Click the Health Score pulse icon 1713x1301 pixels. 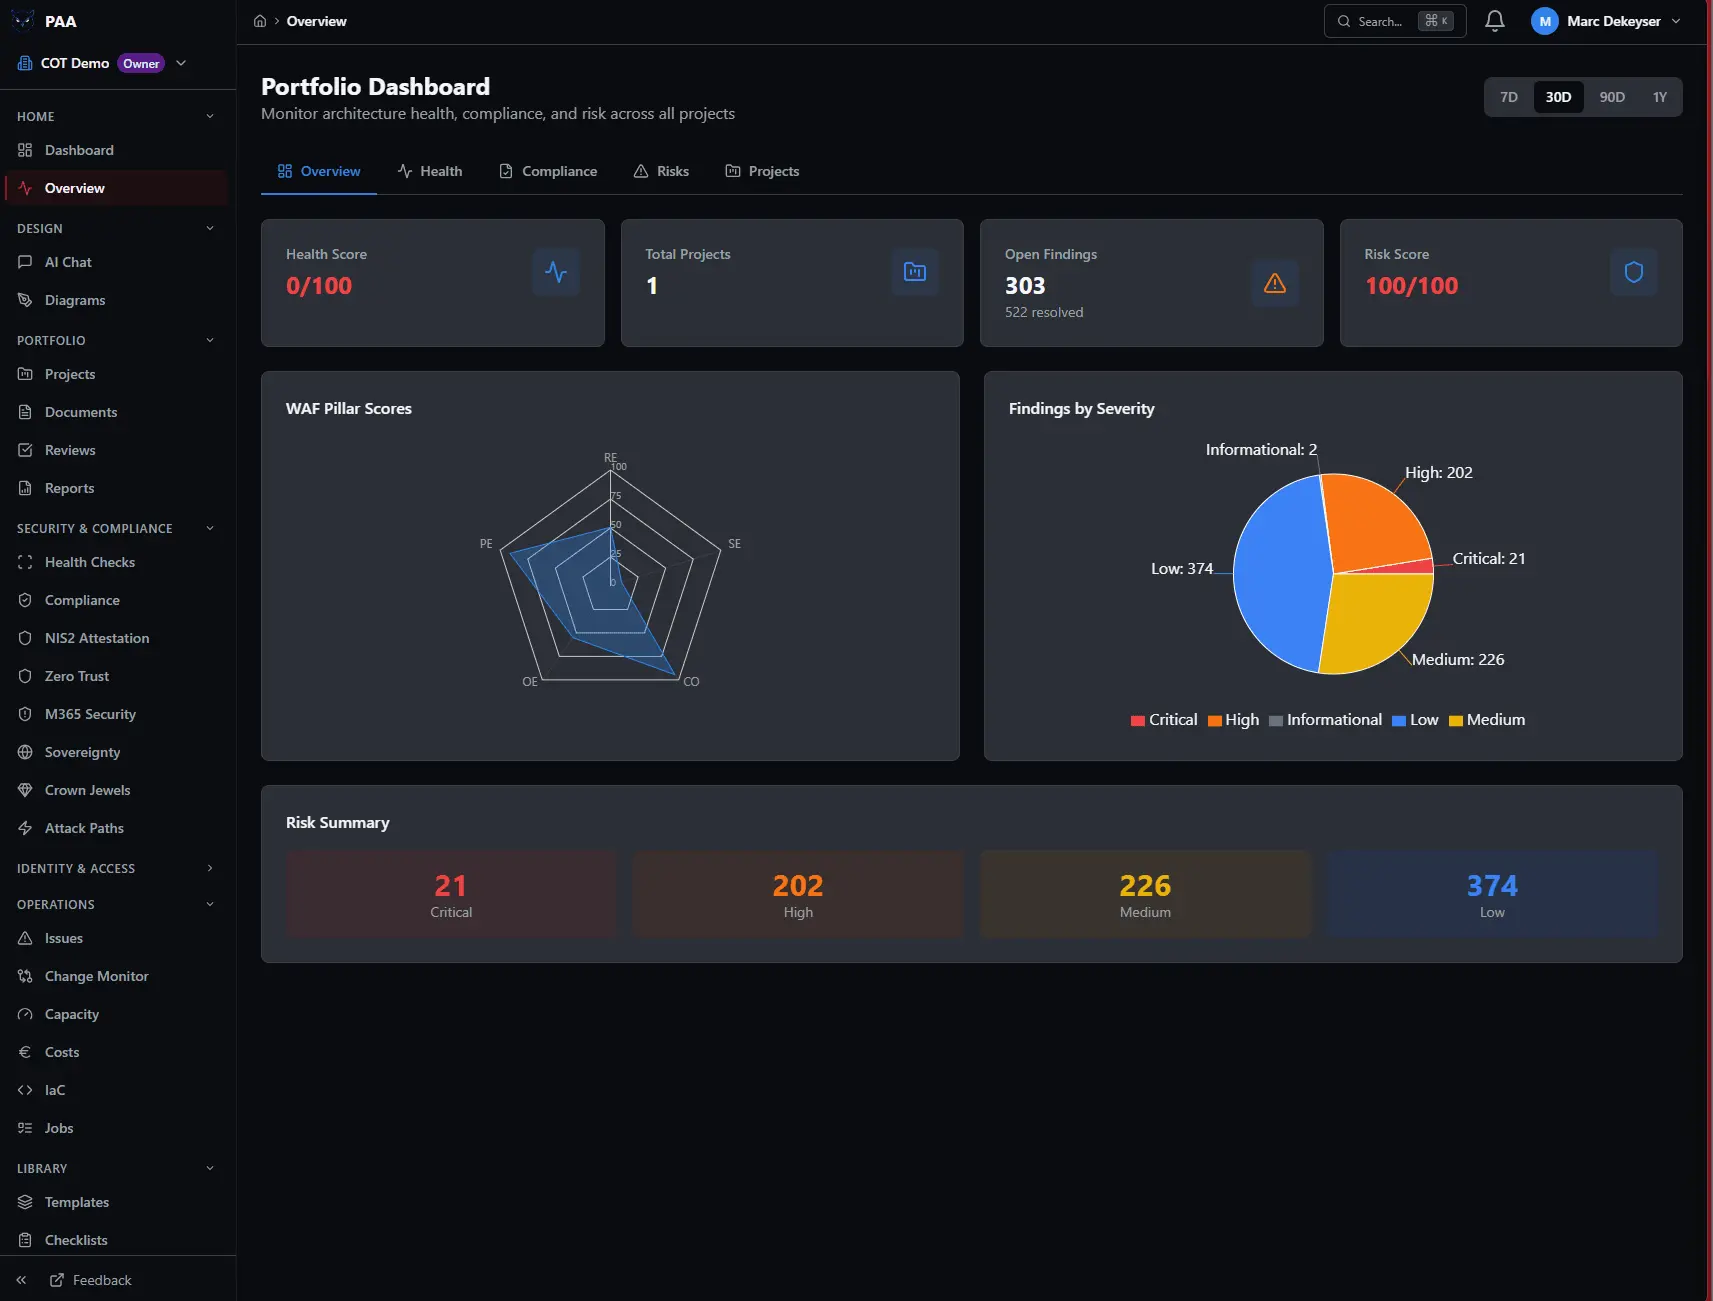[556, 272]
